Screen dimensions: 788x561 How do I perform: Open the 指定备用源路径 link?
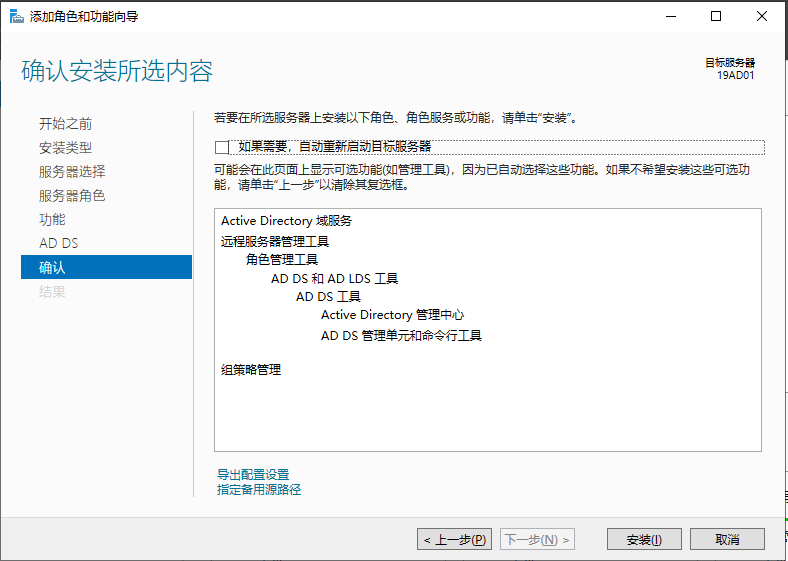click(259, 489)
